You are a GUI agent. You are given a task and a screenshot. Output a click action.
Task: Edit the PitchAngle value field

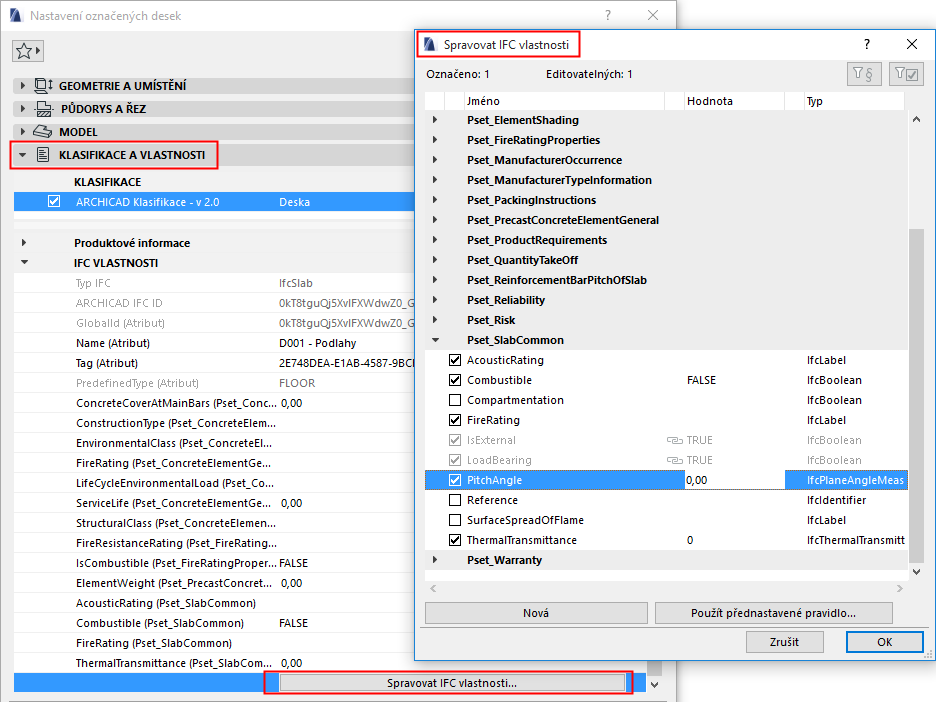[734, 480]
